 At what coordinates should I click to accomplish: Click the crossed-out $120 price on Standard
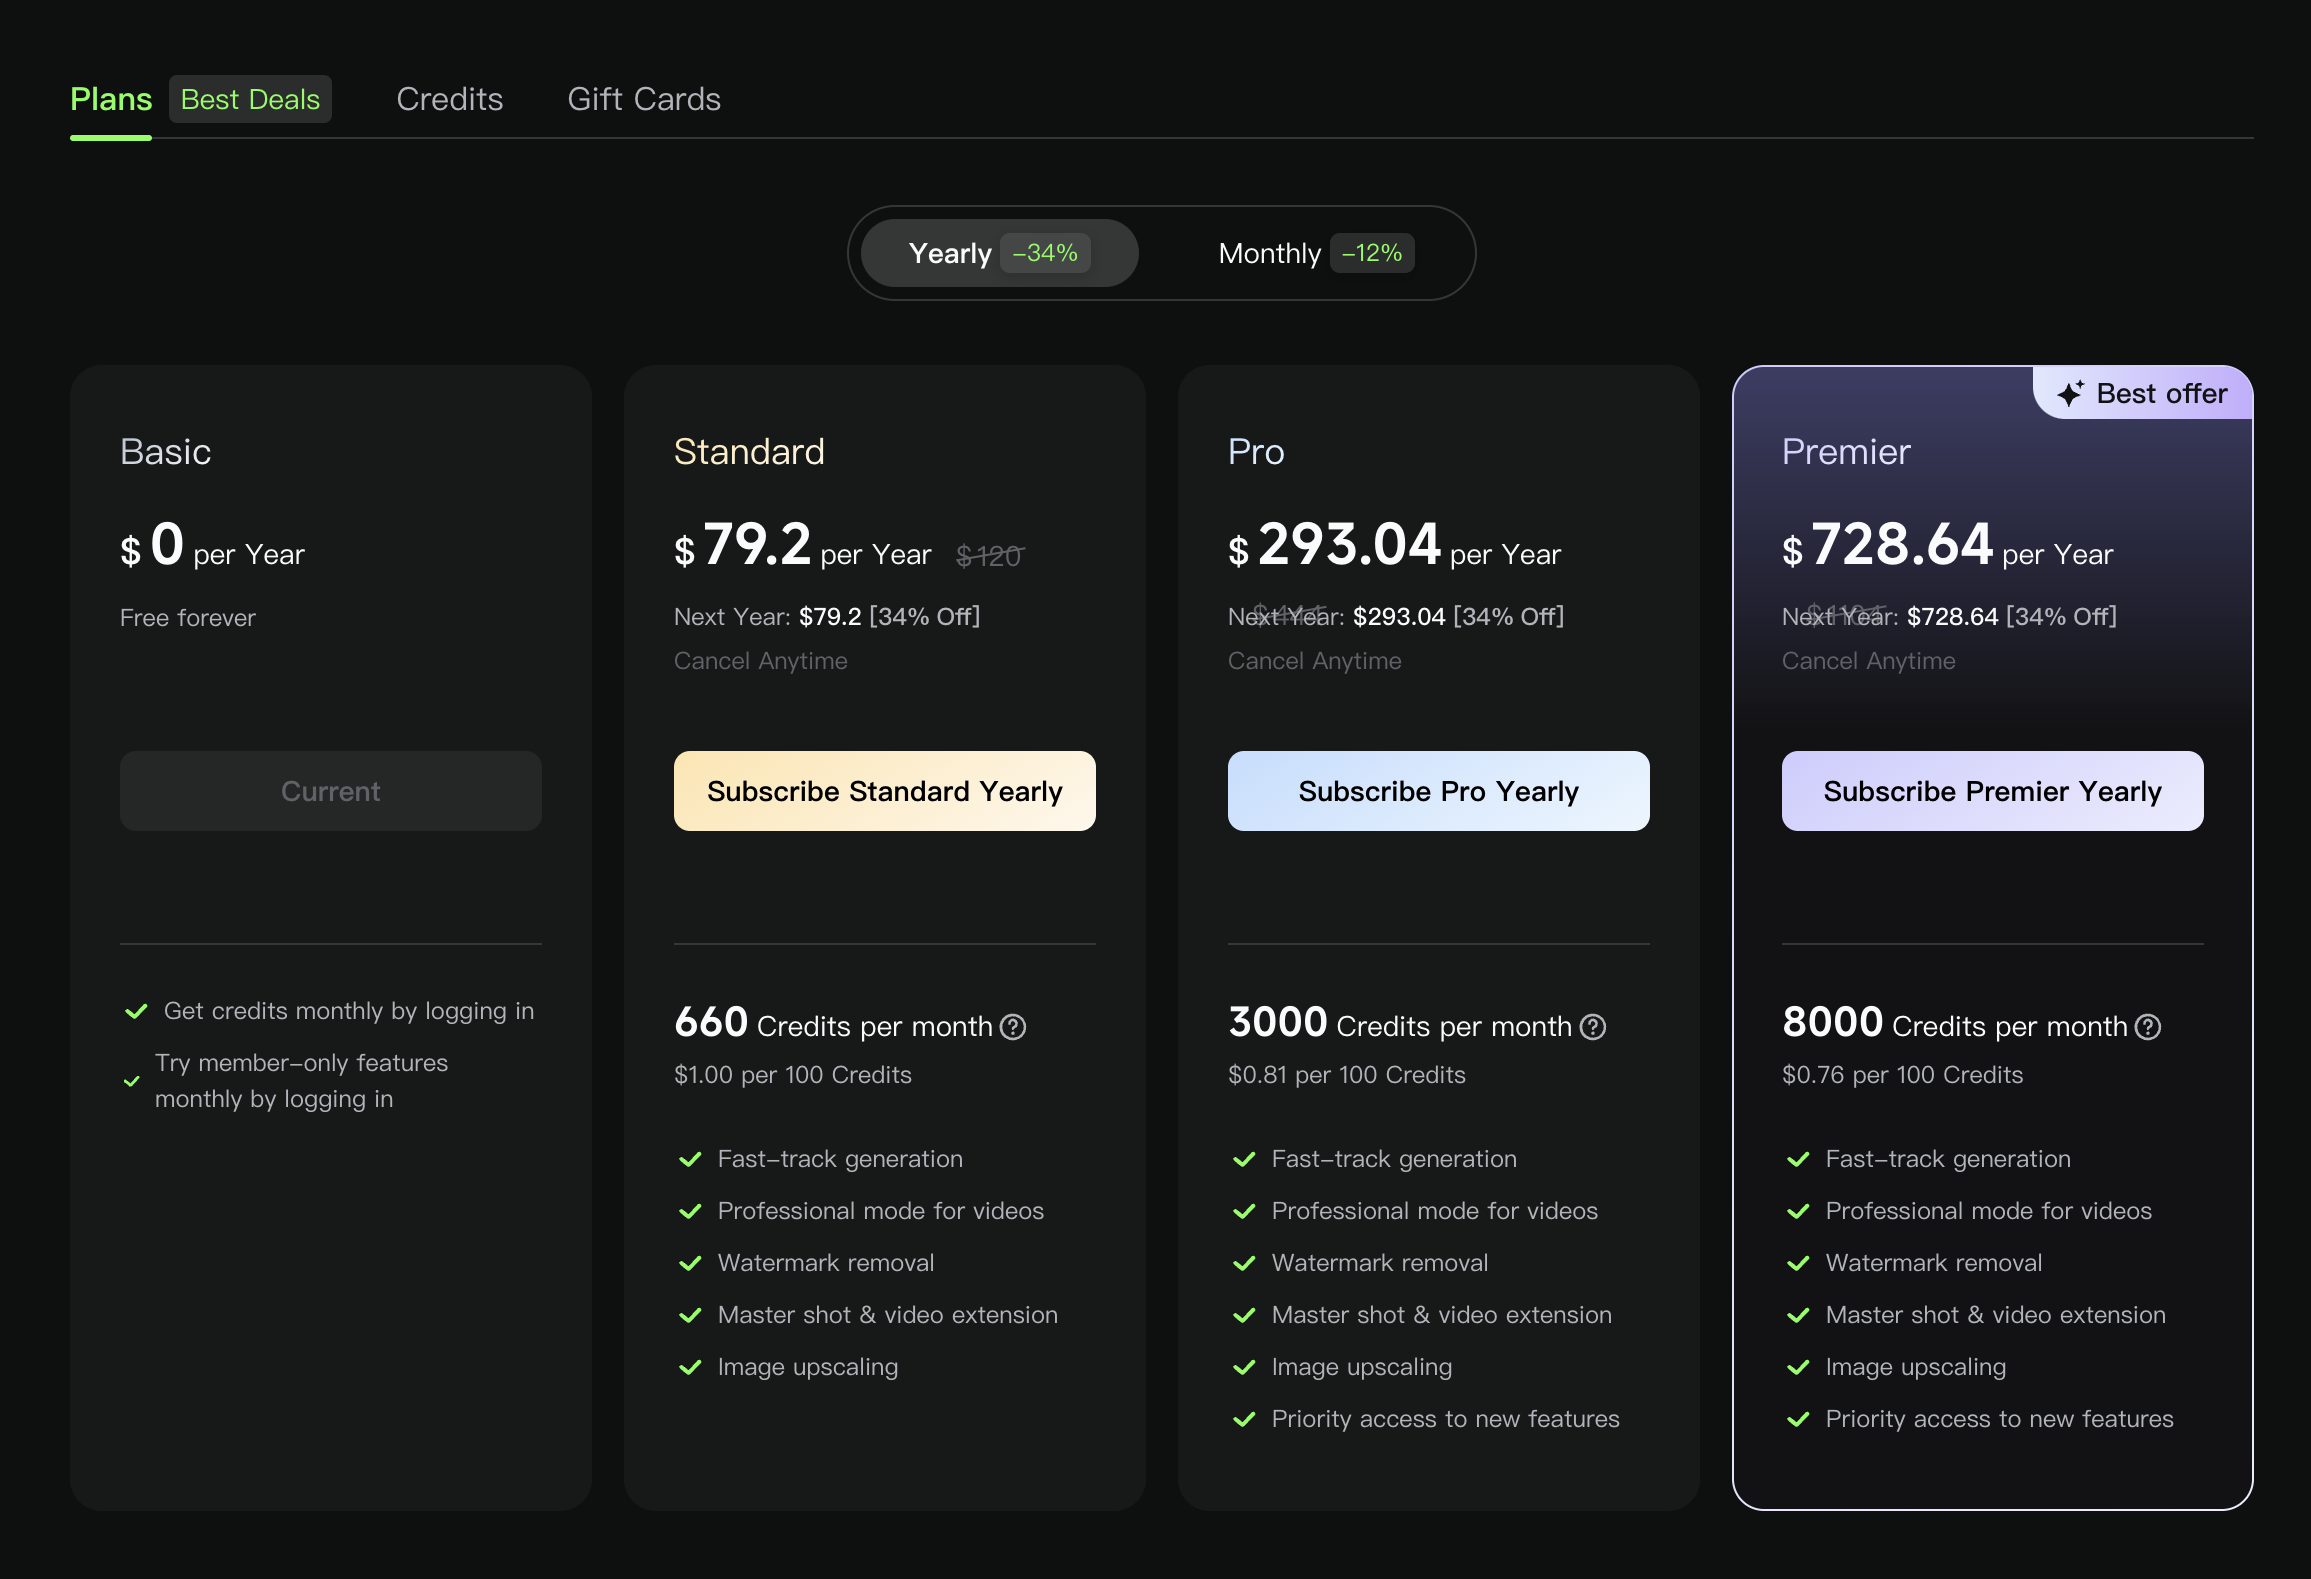pos(990,556)
